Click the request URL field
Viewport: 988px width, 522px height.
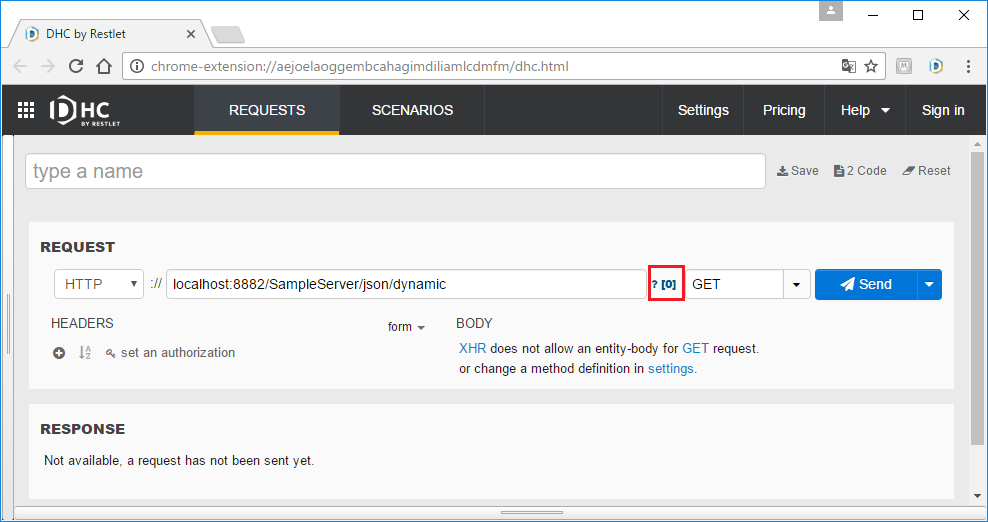point(406,284)
